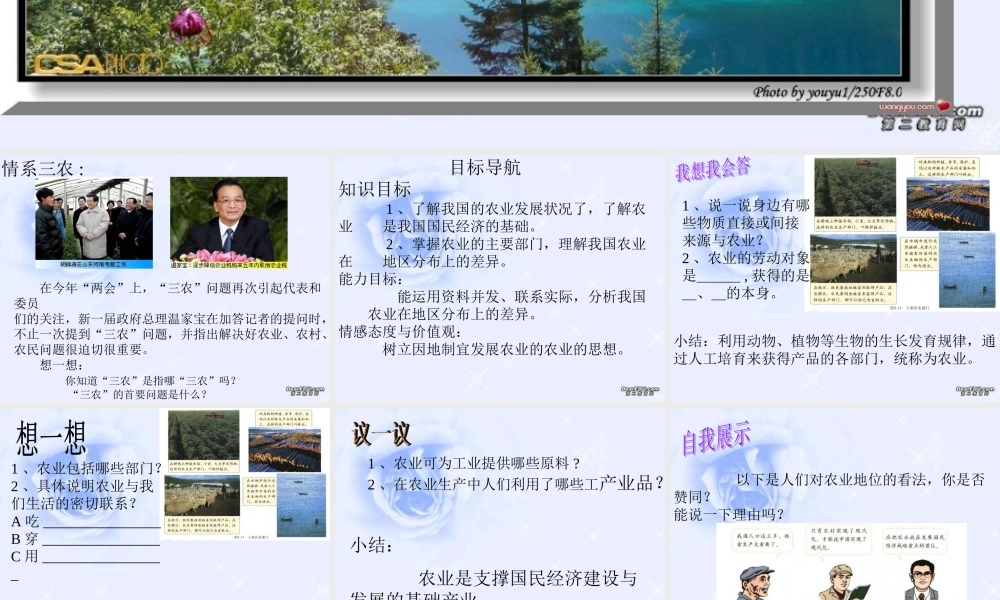Click speech bubble above the glasses man
Viewport: 1000px width, 600px height.
point(915,542)
